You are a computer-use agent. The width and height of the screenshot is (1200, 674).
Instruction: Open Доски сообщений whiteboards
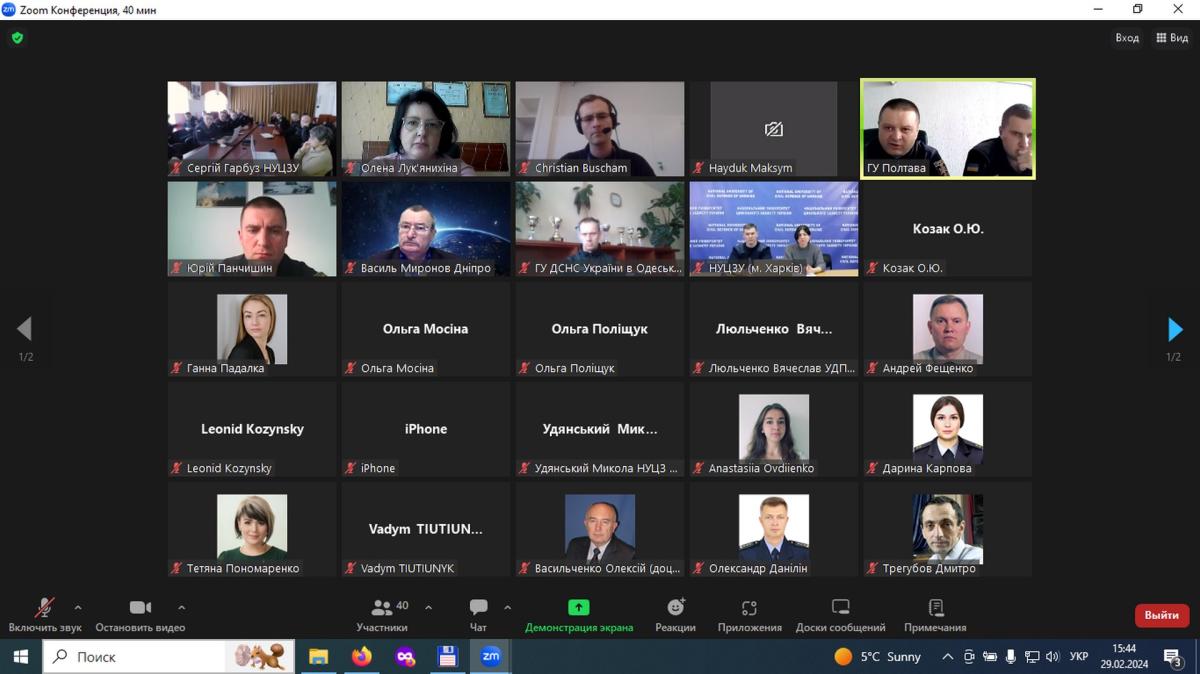click(840, 614)
